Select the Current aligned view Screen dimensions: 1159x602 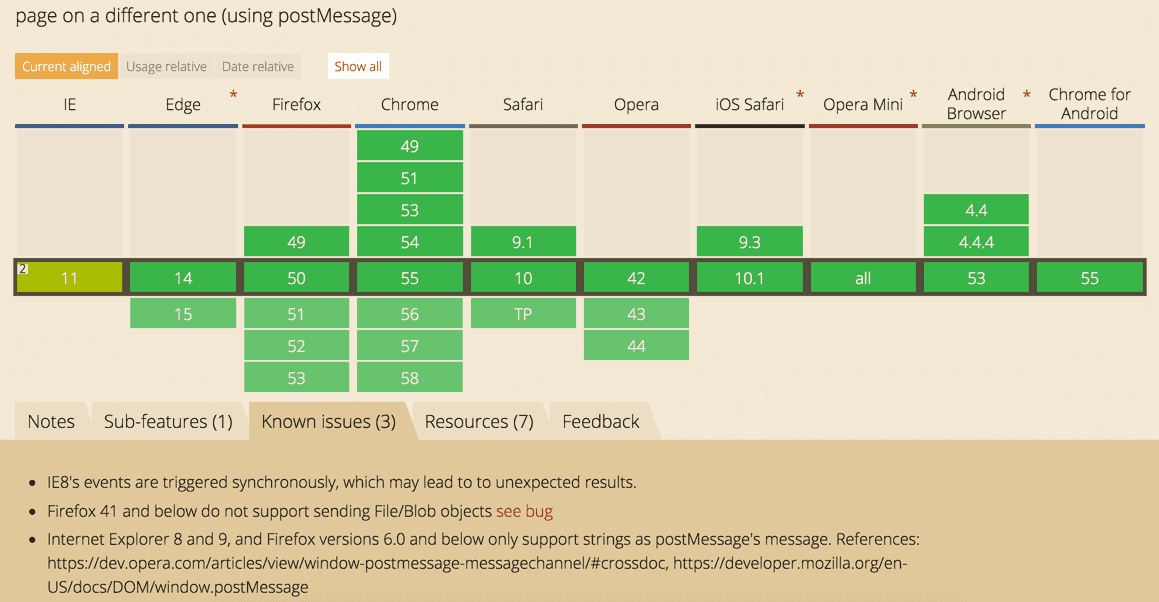click(x=67, y=67)
